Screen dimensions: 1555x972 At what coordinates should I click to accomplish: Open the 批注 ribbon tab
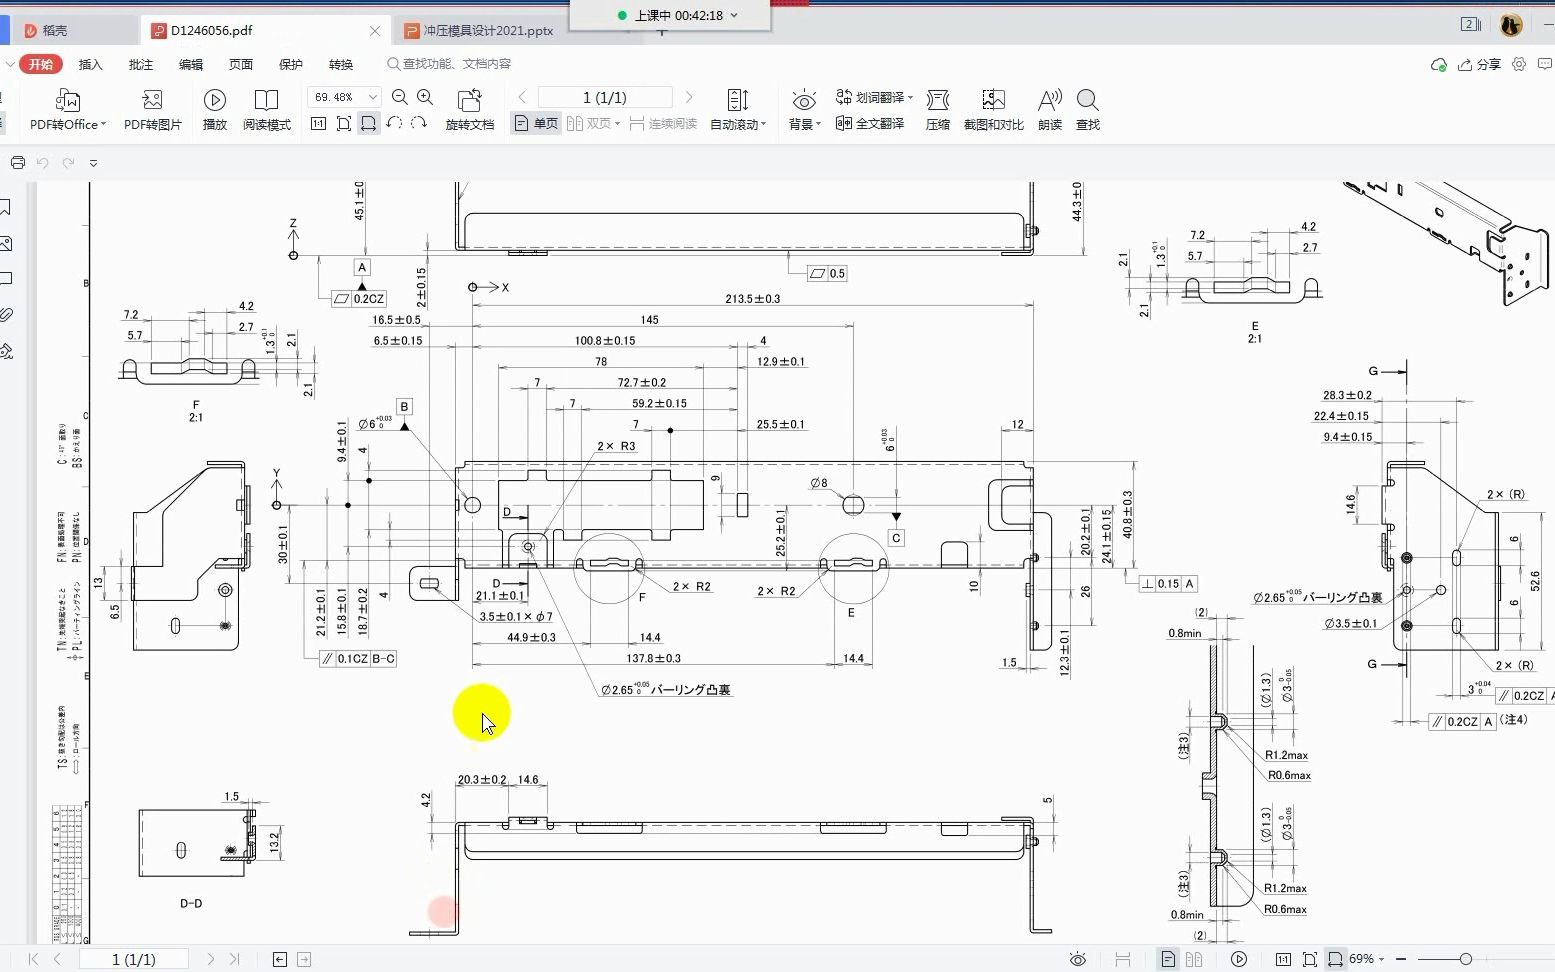(141, 64)
